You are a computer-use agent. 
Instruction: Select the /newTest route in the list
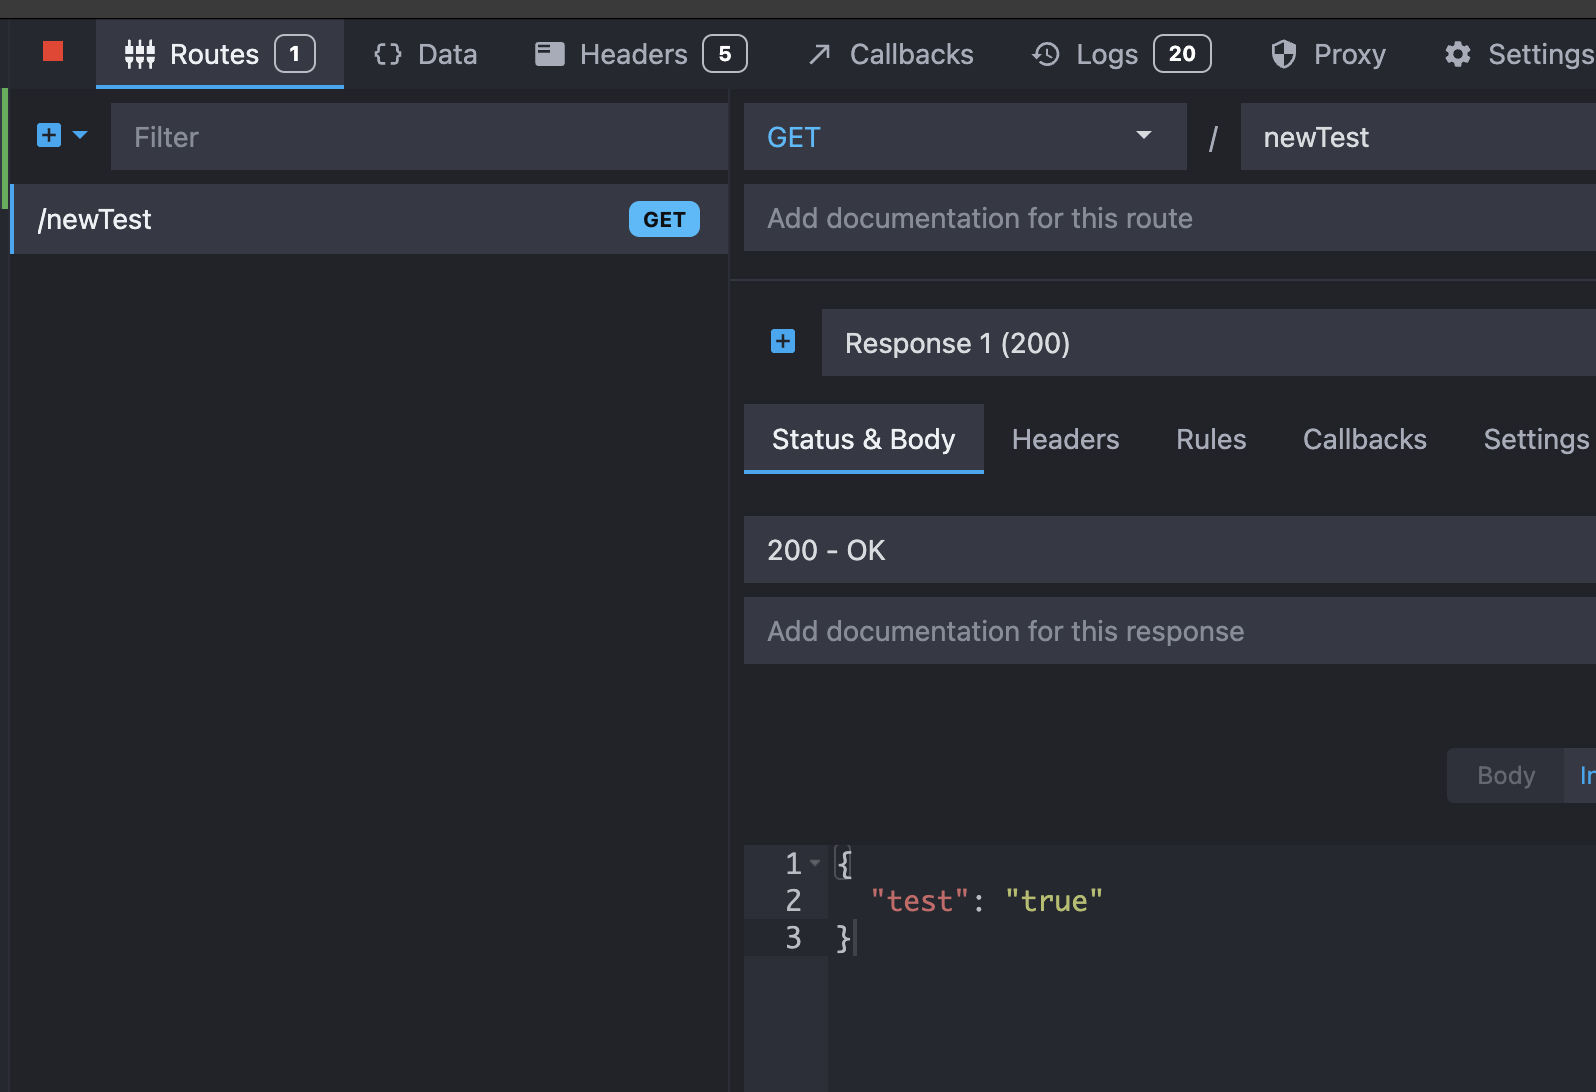point(369,219)
